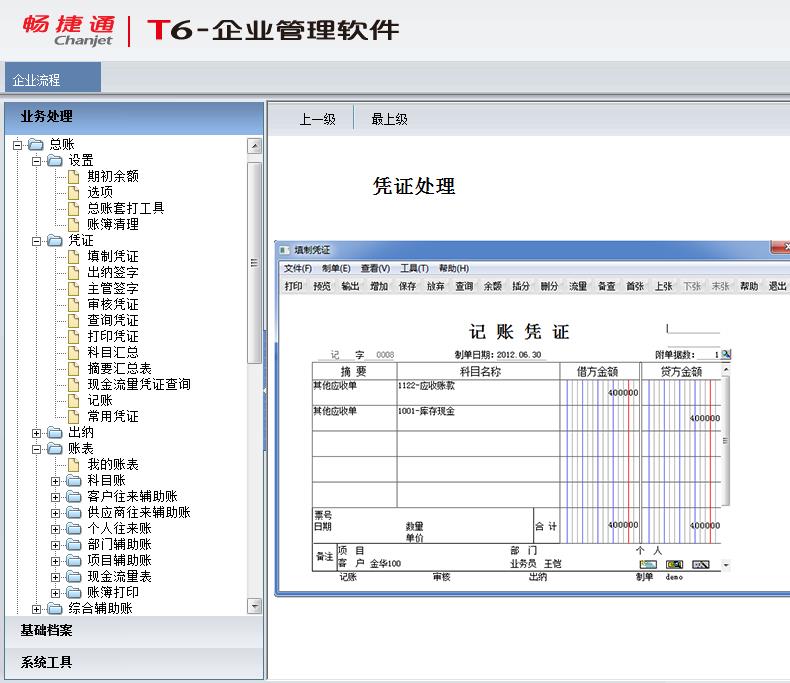Expand the 综合辅助账 tree node

pos(37,608)
